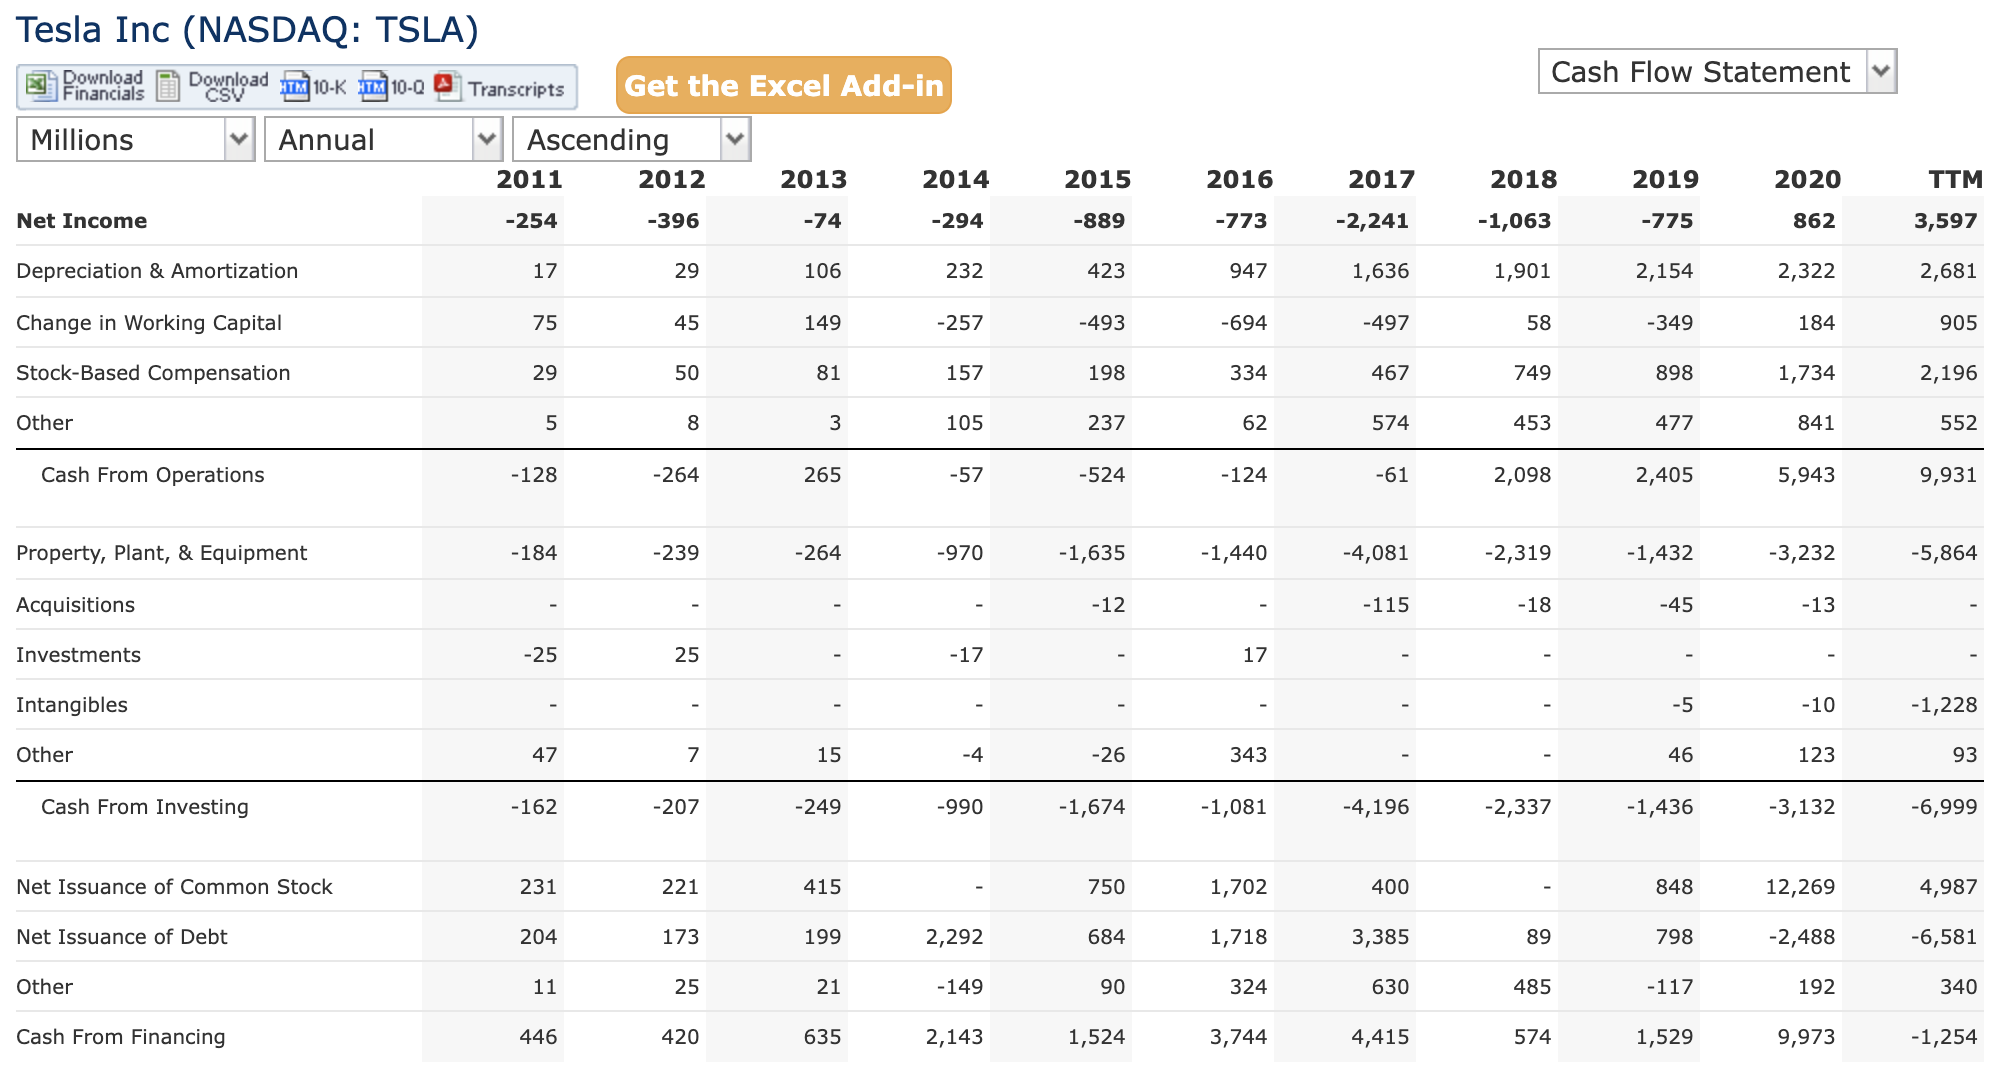Click the Download CSV document icon
The width and height of the screenshot is (2004, 1080).
(x=169, y=86)
